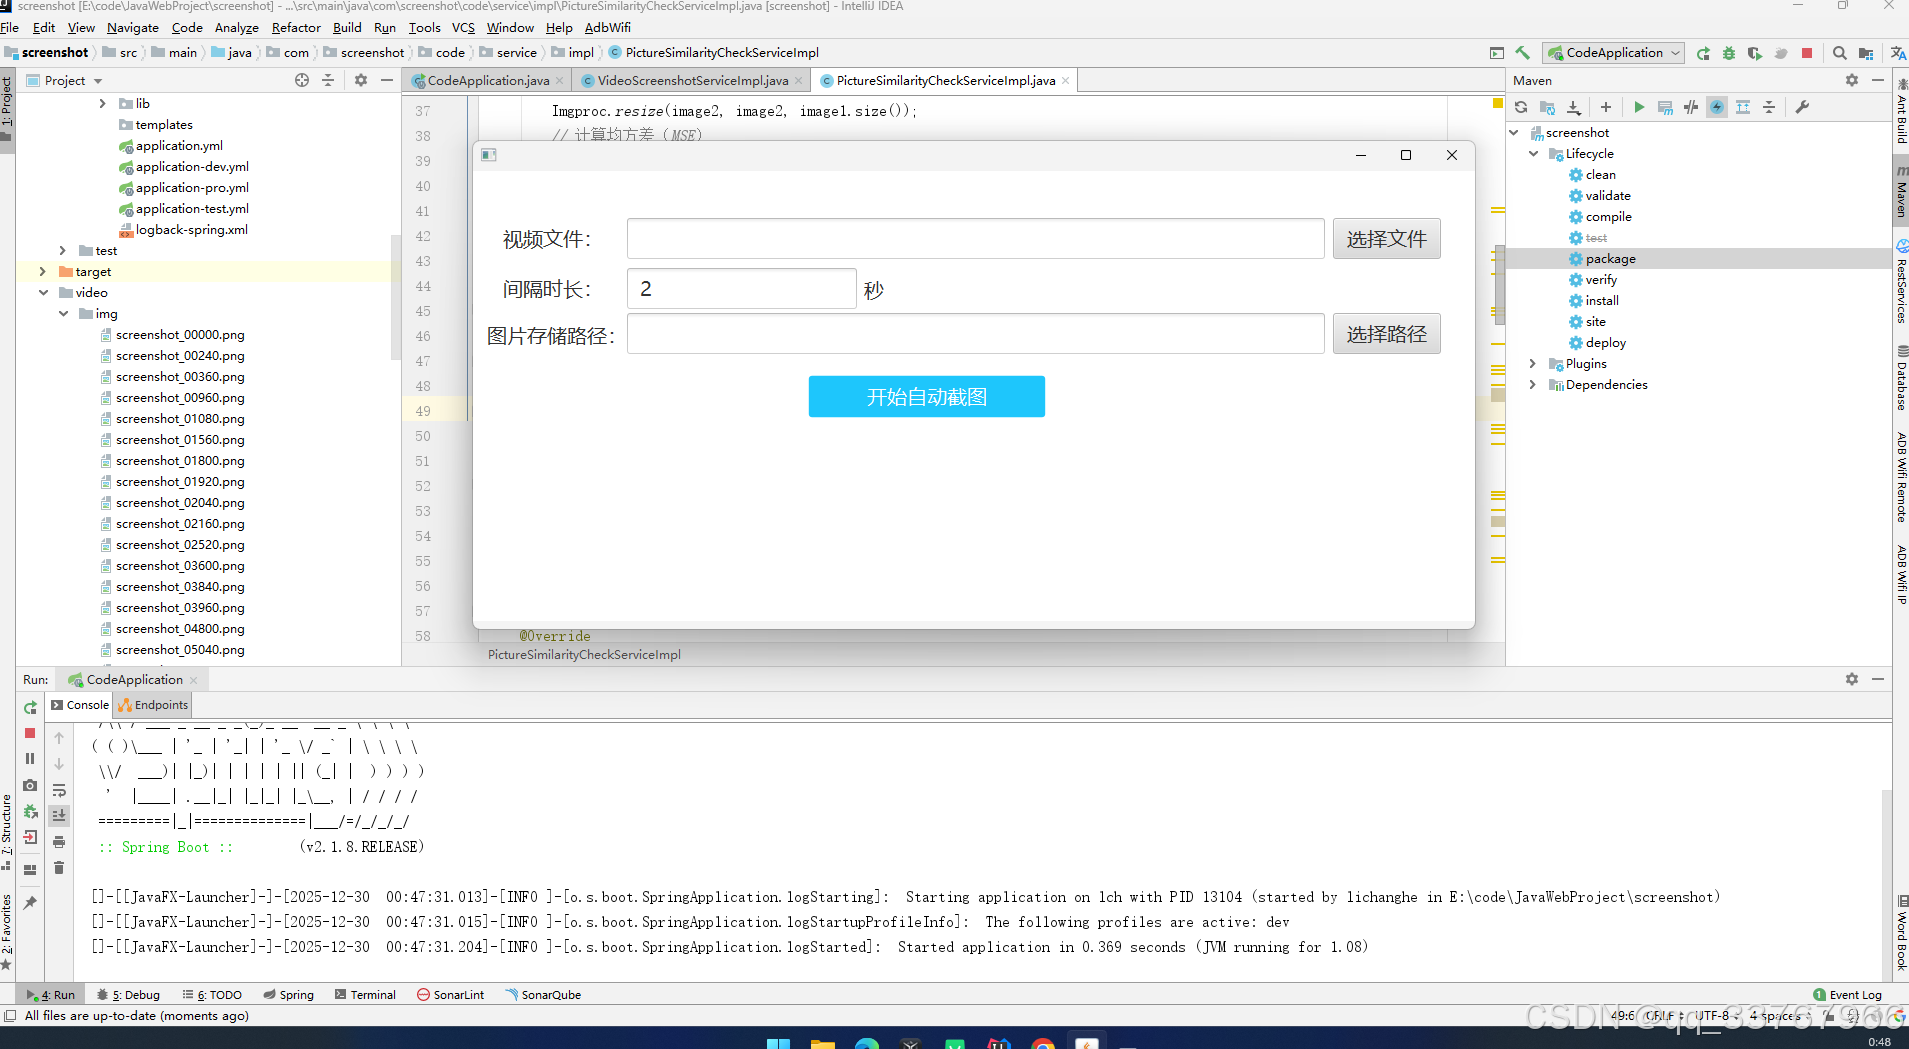Click the 选择路径 button

(x=1386, y=333)
